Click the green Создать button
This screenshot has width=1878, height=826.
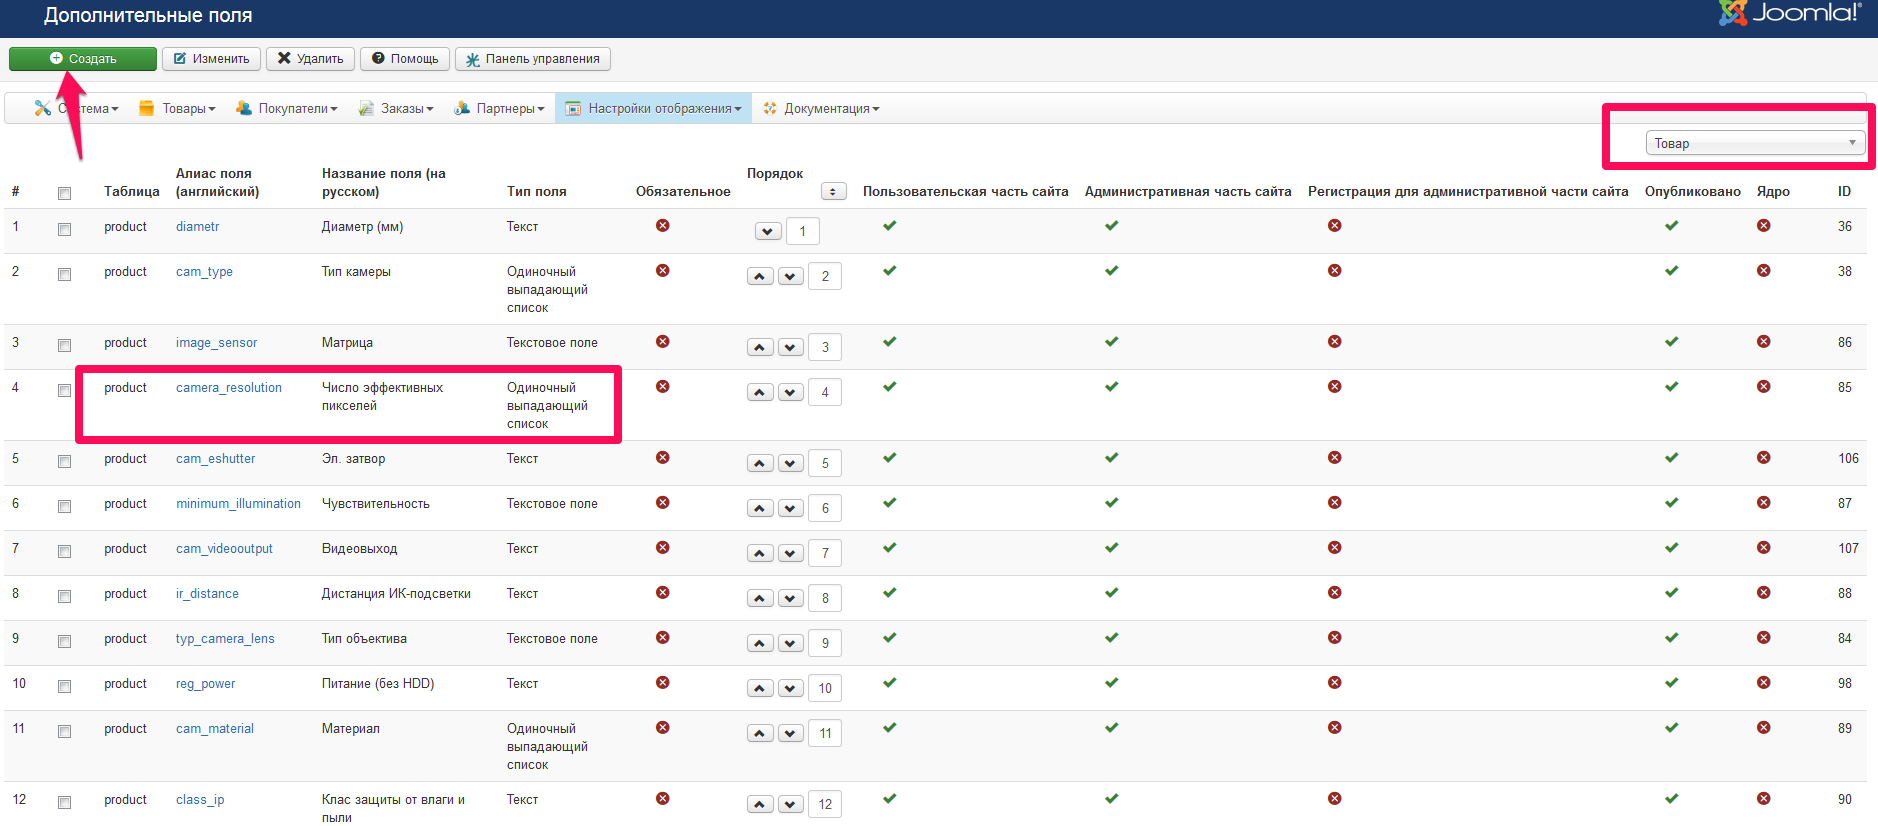[83, 59]
